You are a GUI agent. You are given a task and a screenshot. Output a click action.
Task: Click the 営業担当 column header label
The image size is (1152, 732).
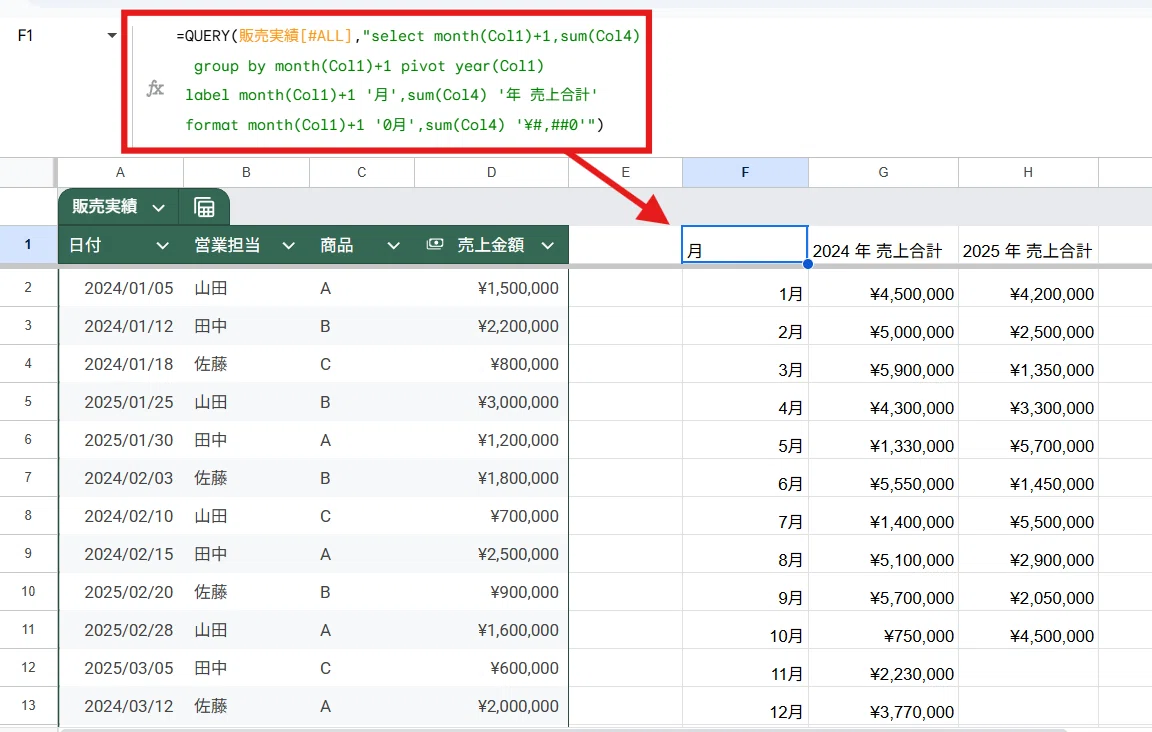pyautogui.click(x=227, y=245)
